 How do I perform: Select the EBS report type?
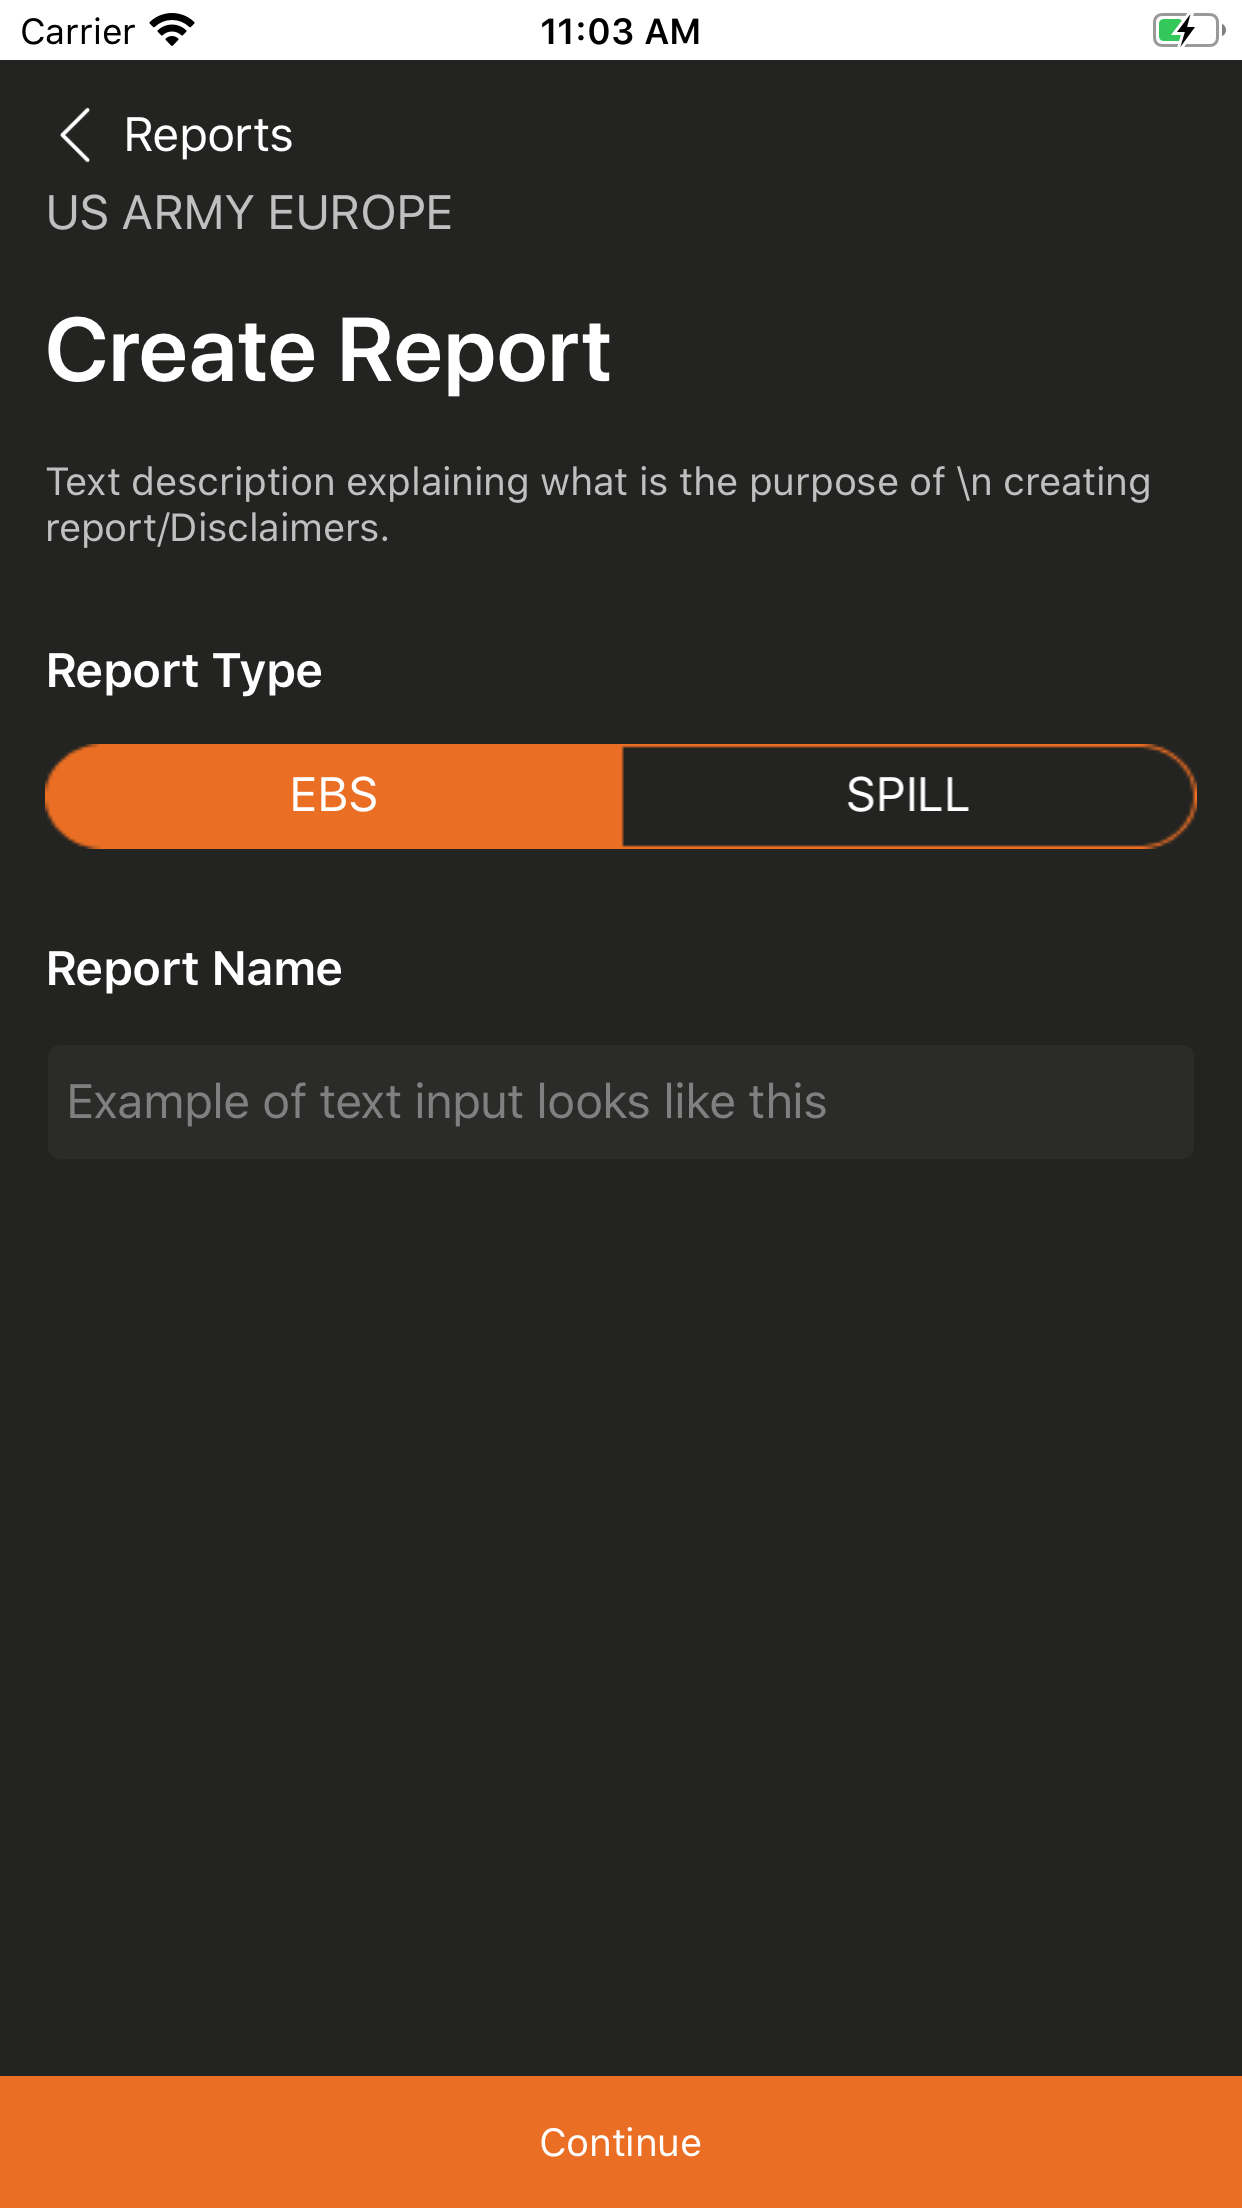(x=334, y=796)
